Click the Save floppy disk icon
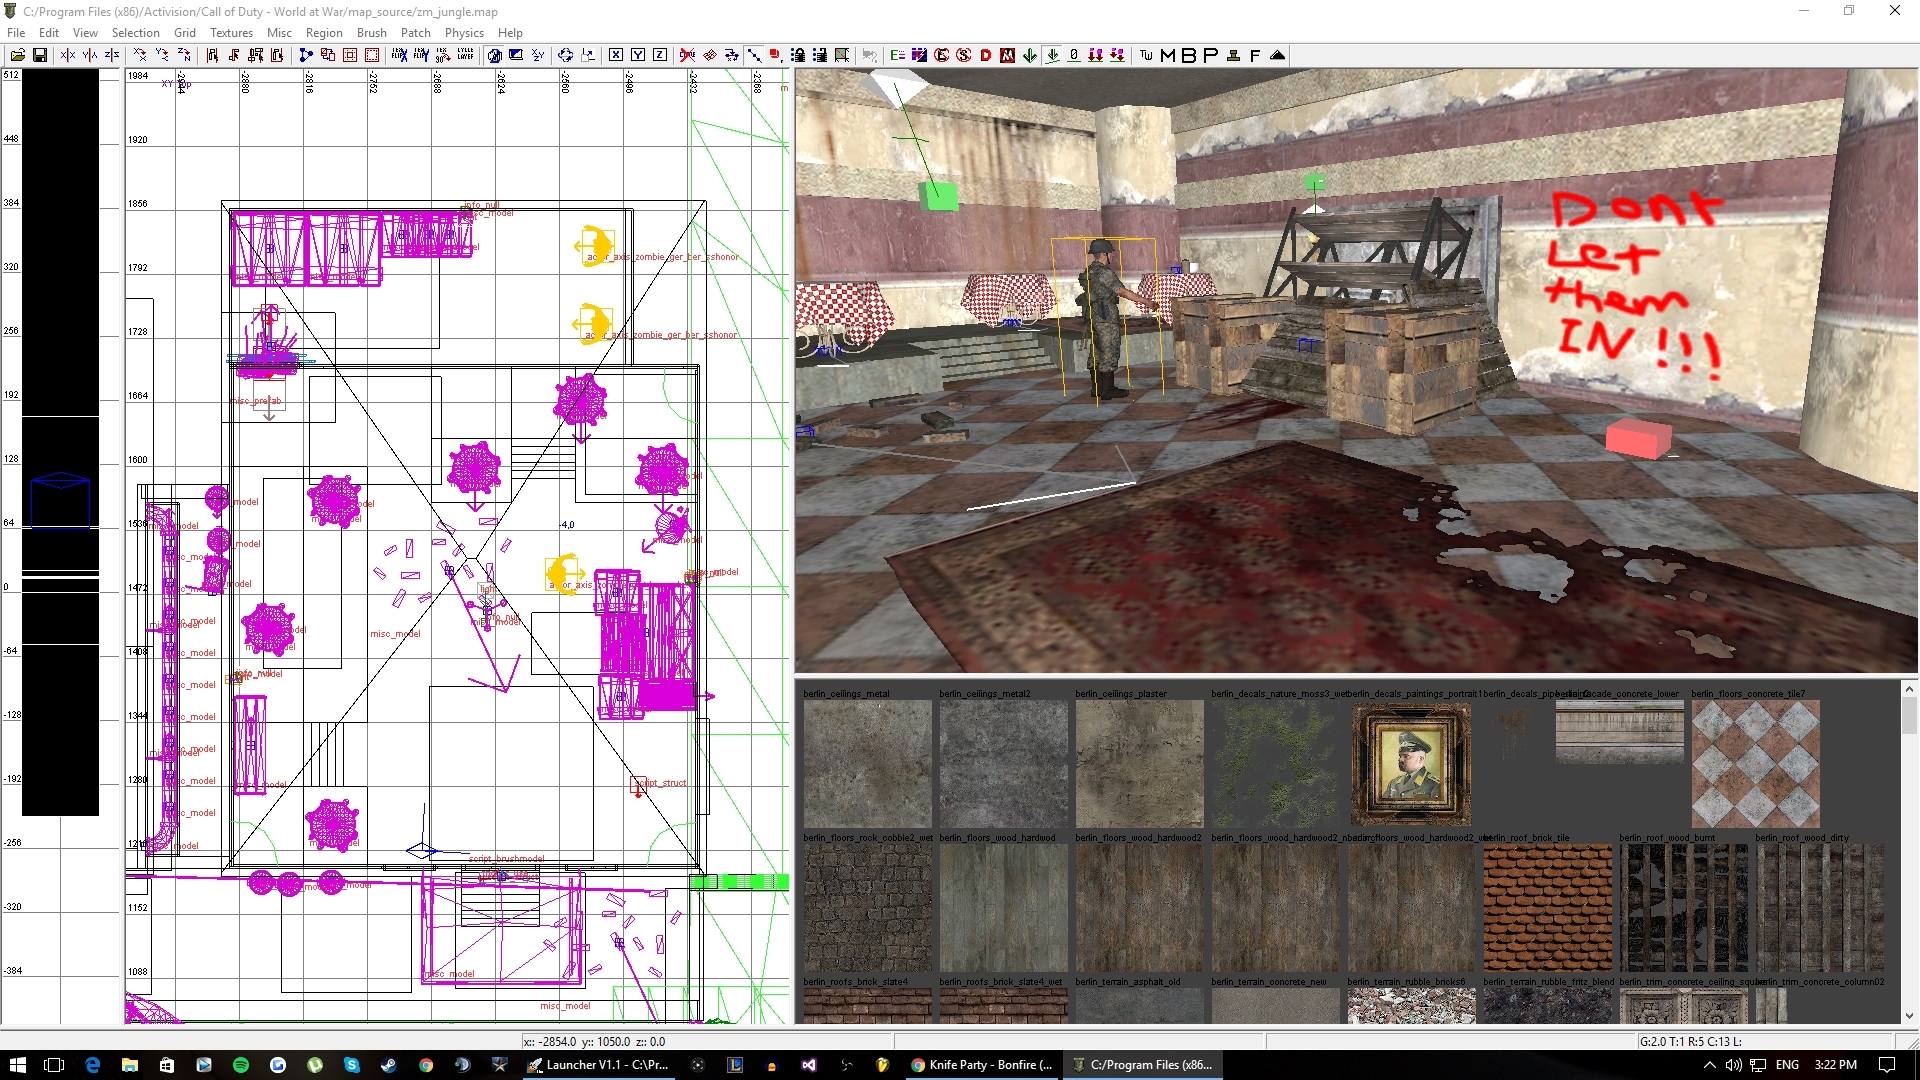The width and height of the screenshot is (1920, 1080). [40, 55]
